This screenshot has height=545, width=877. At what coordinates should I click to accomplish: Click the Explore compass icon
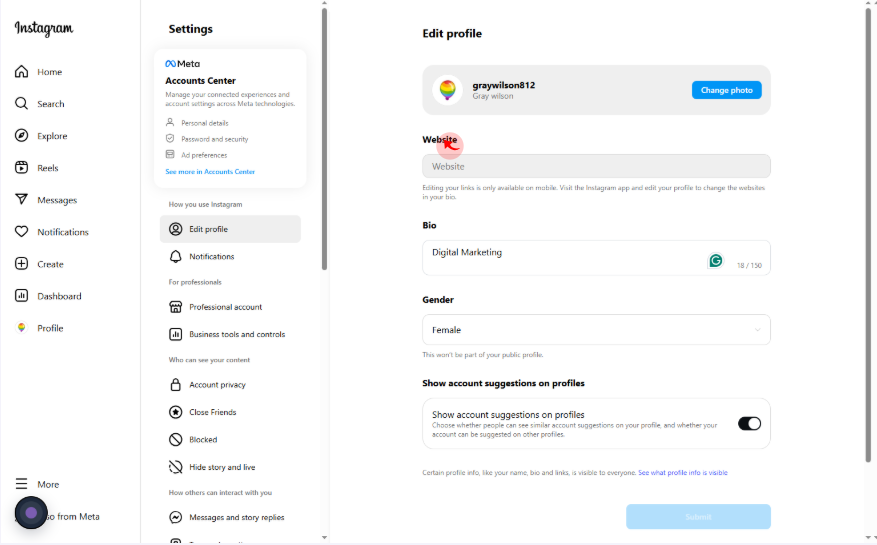[x=21, y=135]
